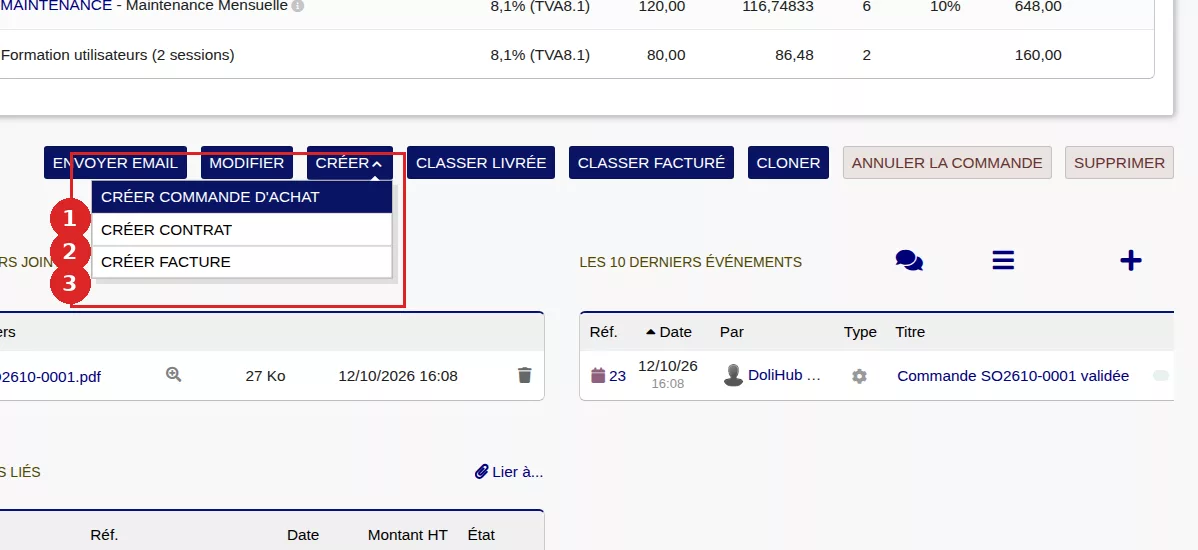Viewport: 1198px width, 550px height.
Task: Open events list view icon
Action: pyautogui.click(x=1003, y=260)
